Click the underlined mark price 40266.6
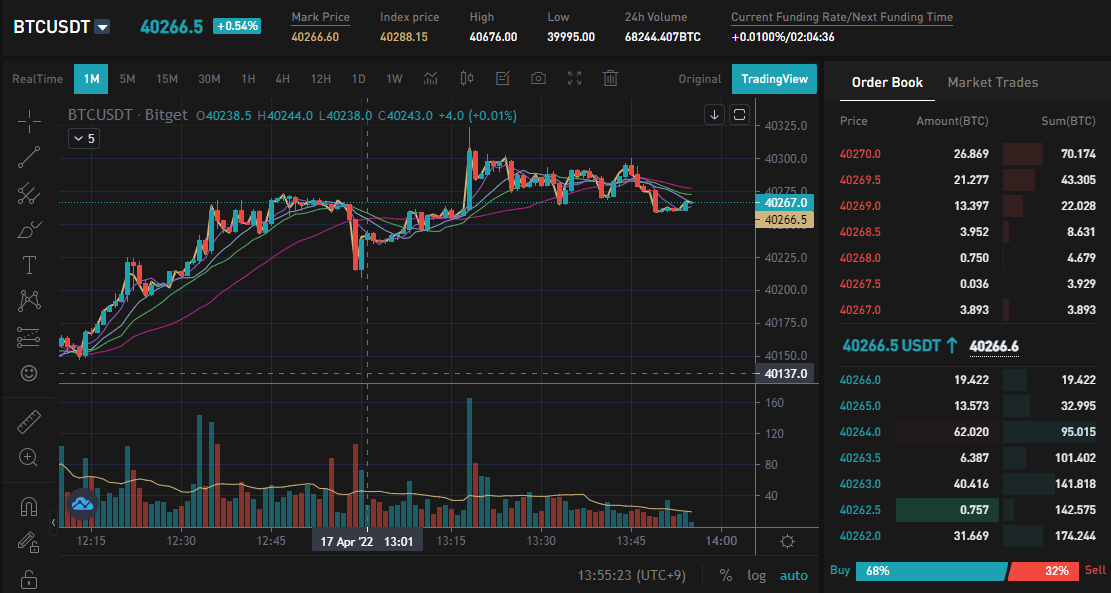 pyautogui.click(x=994, y=346)
